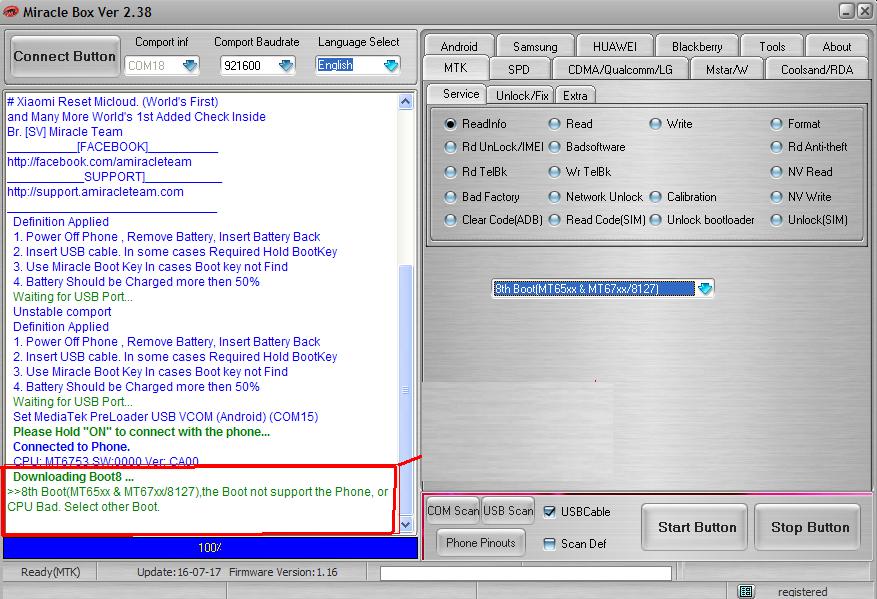Select the Rd TelBk option
Viewport: 877px width, 599px height.
point(450,172)
